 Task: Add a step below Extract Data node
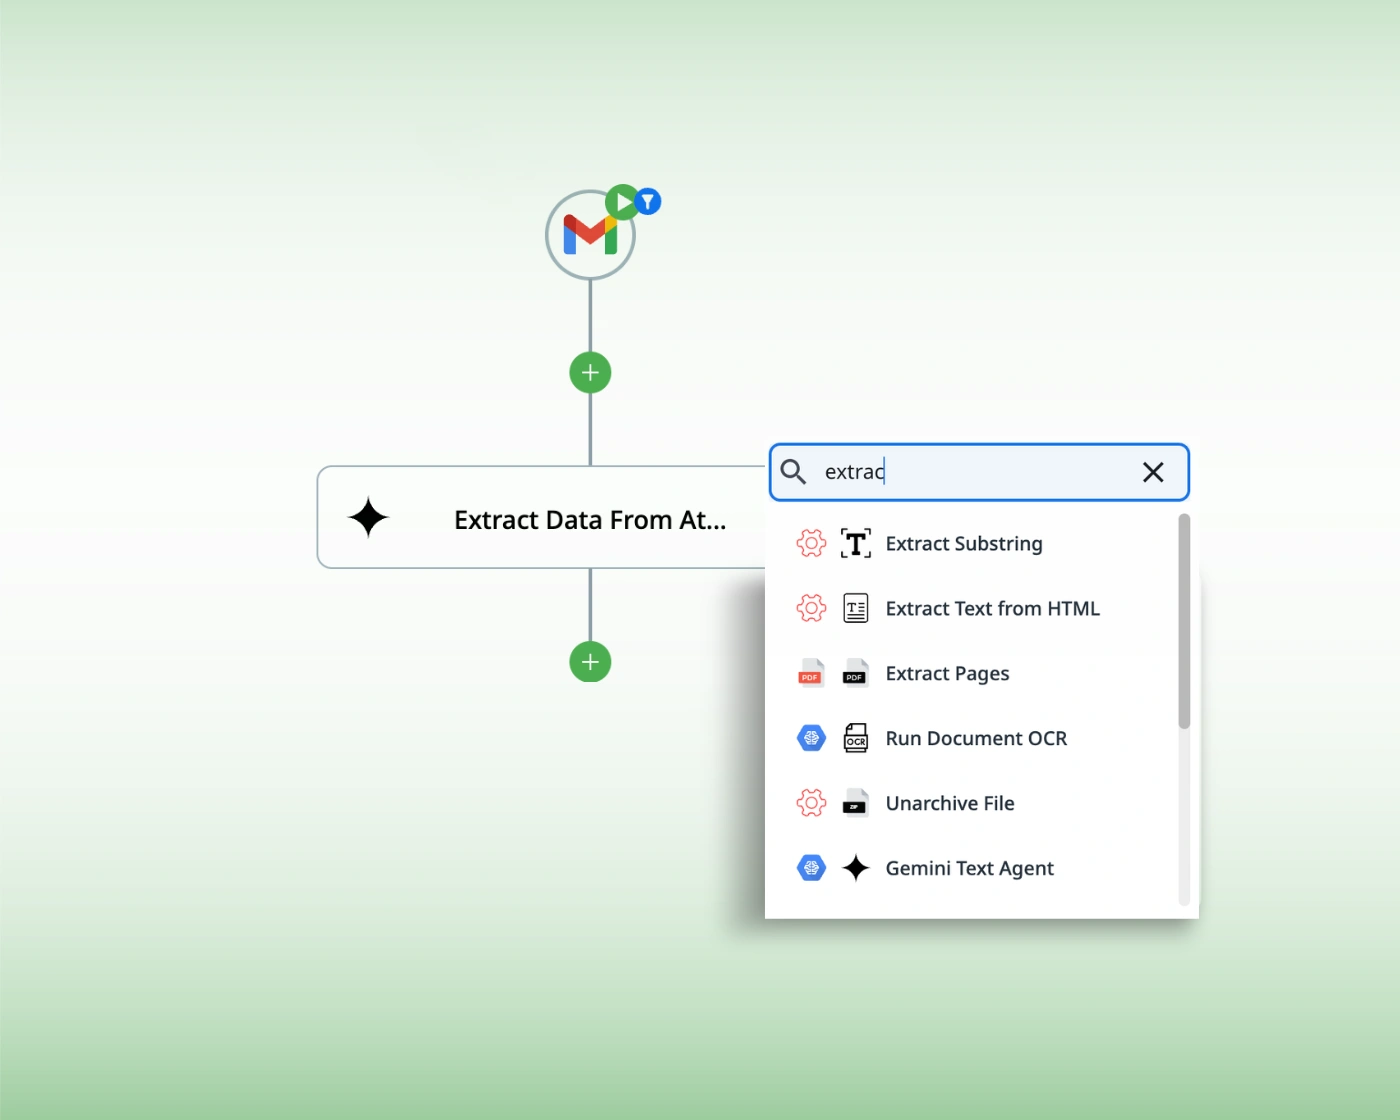pos(590,662)
